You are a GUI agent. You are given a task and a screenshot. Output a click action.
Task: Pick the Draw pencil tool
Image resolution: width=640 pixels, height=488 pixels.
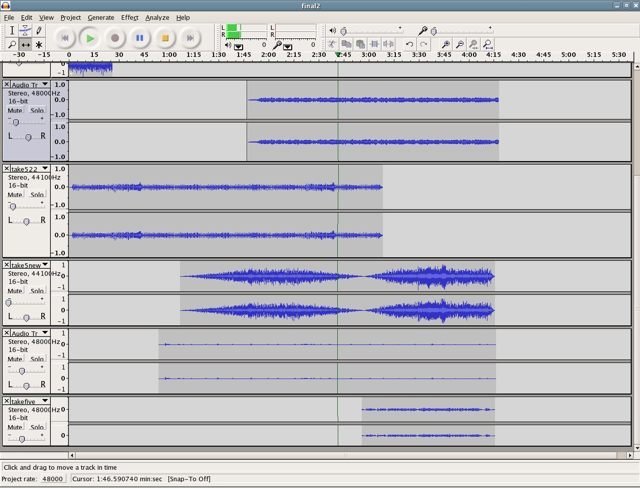tap(39, 31)
